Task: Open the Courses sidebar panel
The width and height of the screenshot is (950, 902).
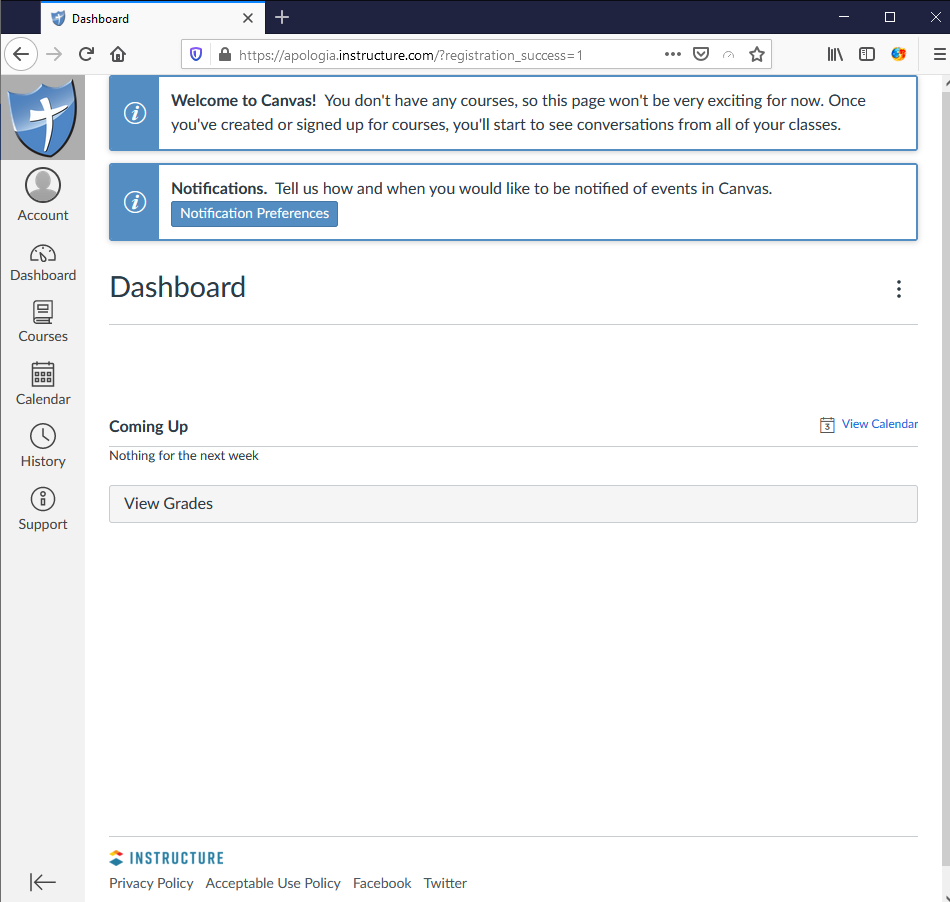Action: [x=43, y=324]
